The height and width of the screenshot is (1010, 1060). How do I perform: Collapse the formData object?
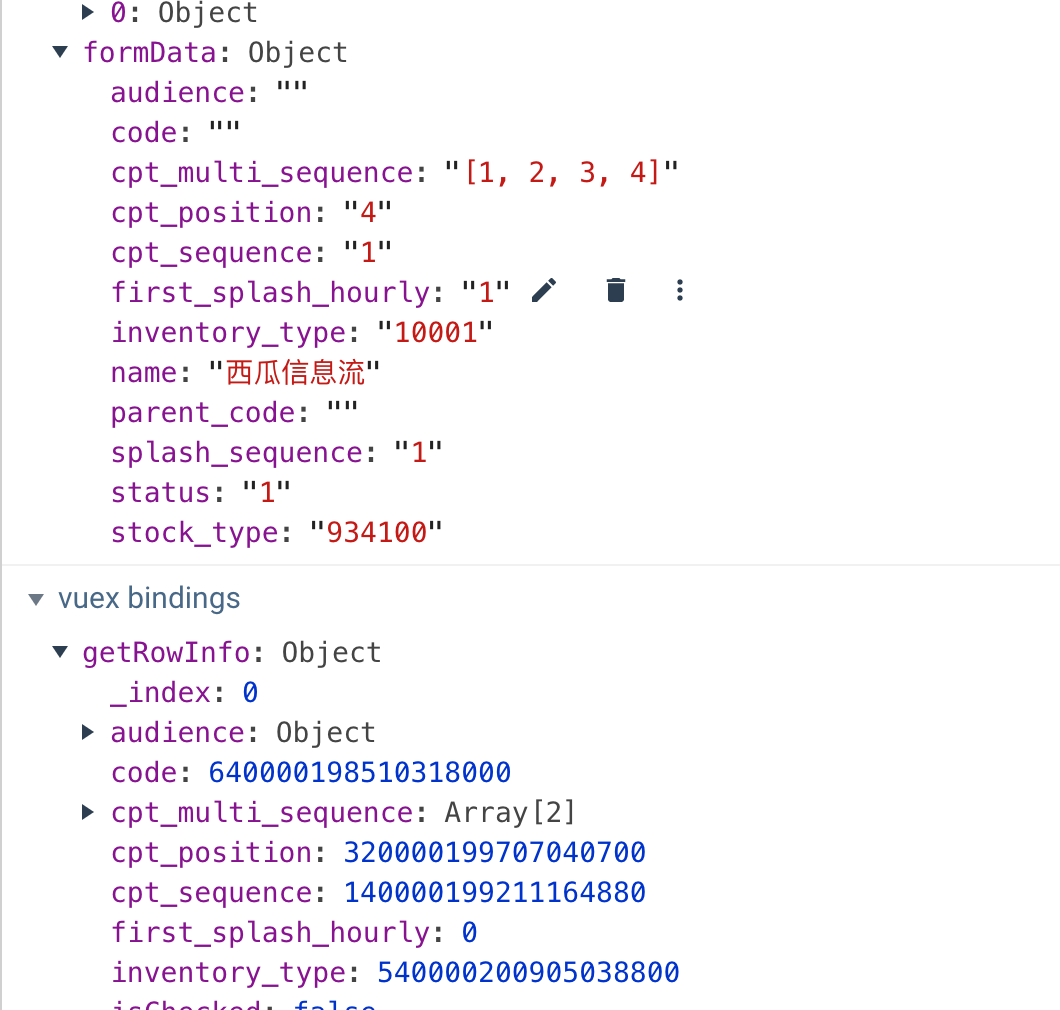(x=61, y=52)
